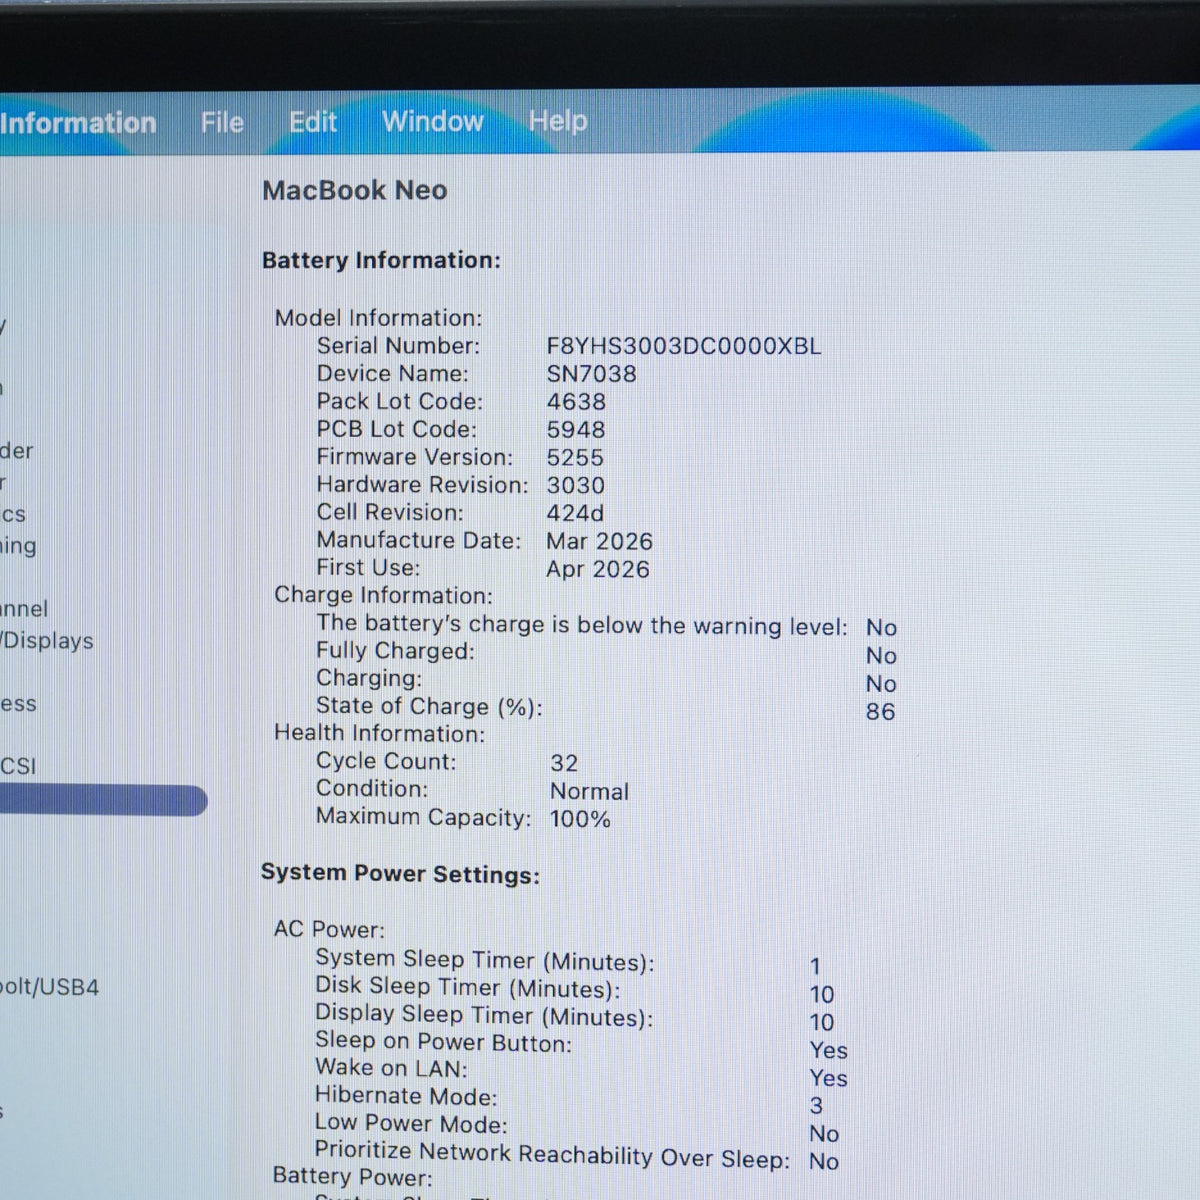Select the sidebar item ending in 'olt/USB4'

[50, 987]
